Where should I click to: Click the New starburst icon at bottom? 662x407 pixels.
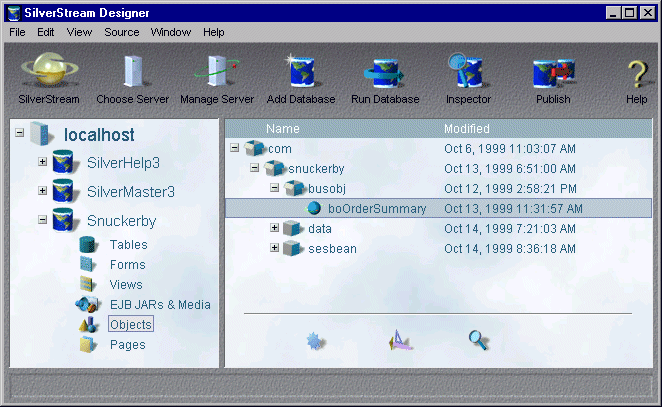tap(315, 341)
